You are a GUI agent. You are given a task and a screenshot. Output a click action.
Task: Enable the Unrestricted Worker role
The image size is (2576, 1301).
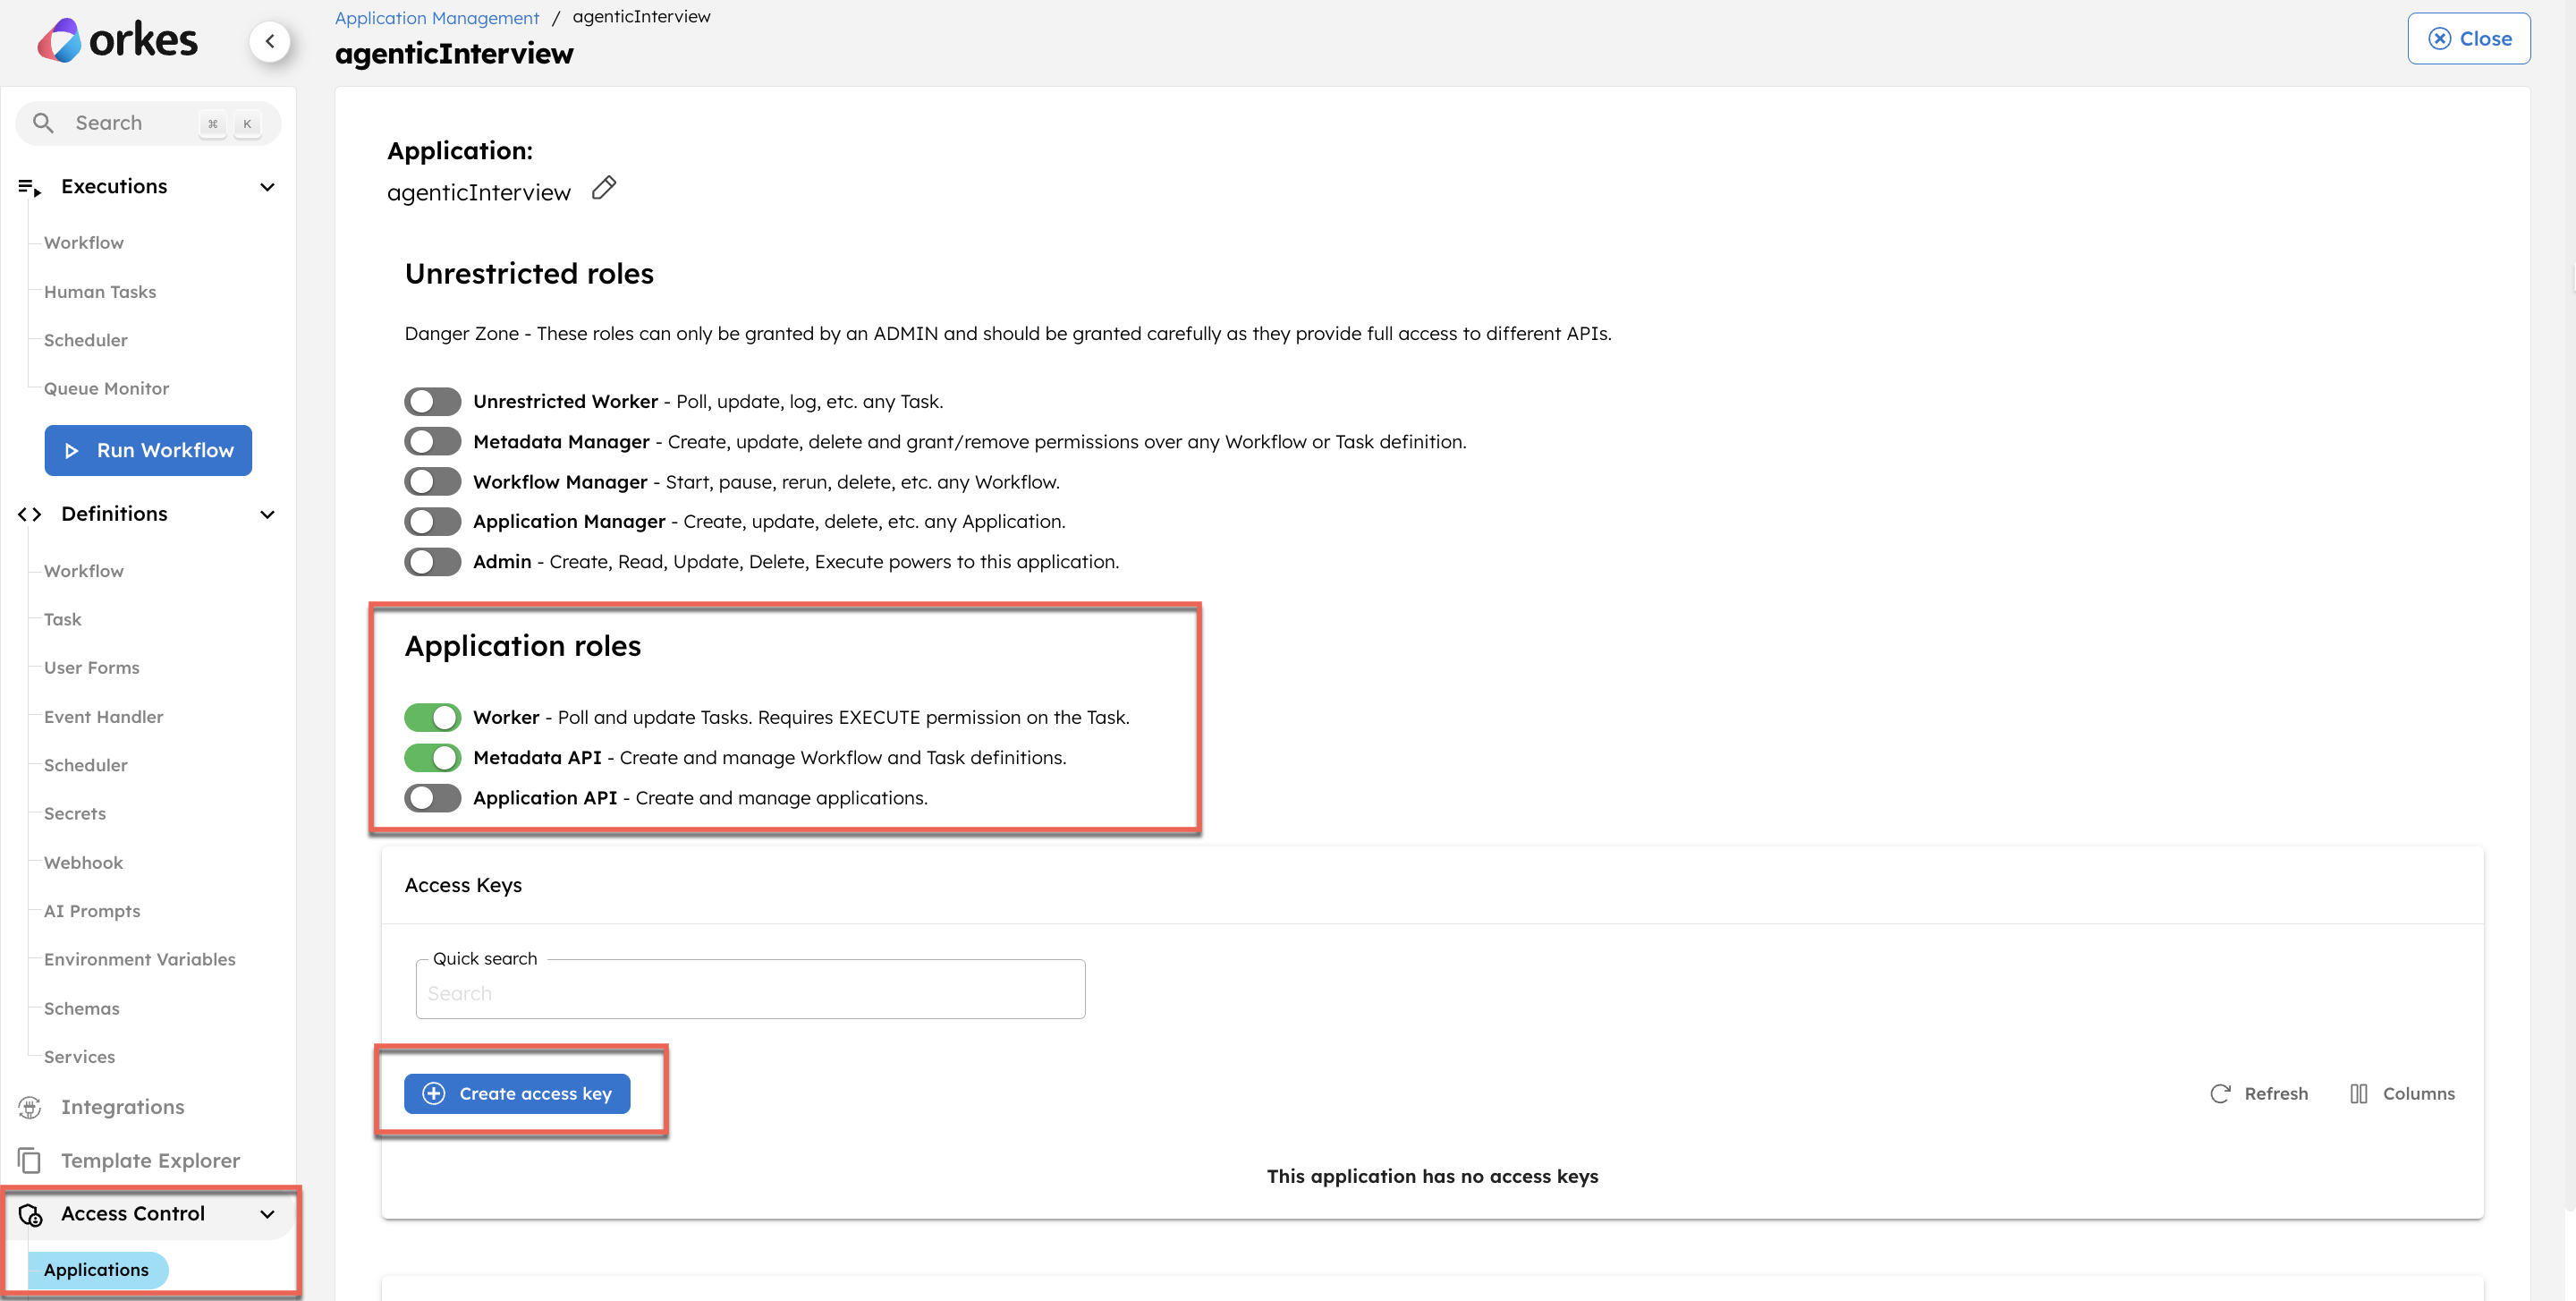(x=432, y=402)
